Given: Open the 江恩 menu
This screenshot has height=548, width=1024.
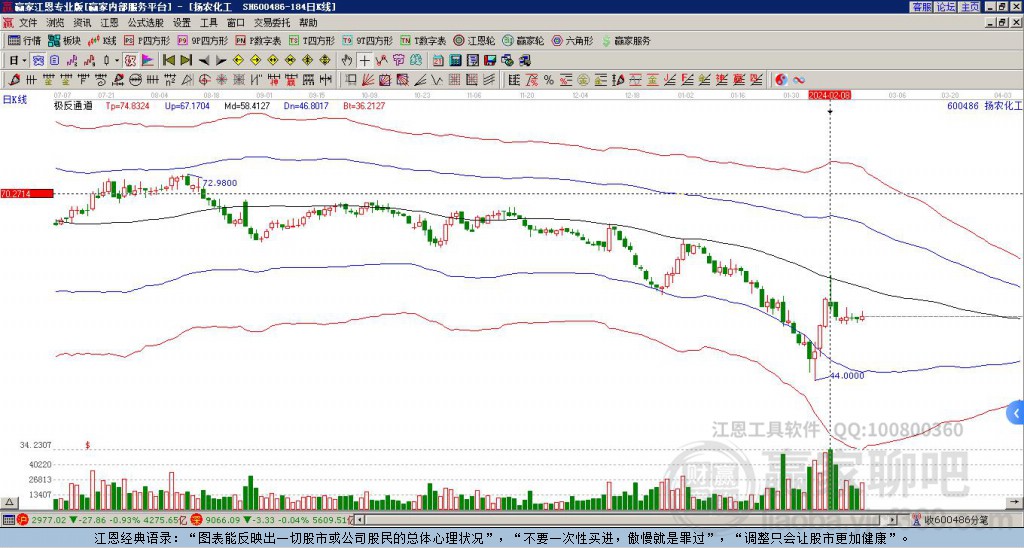Looking at the screenshot, I should click(x=109, y=23).
